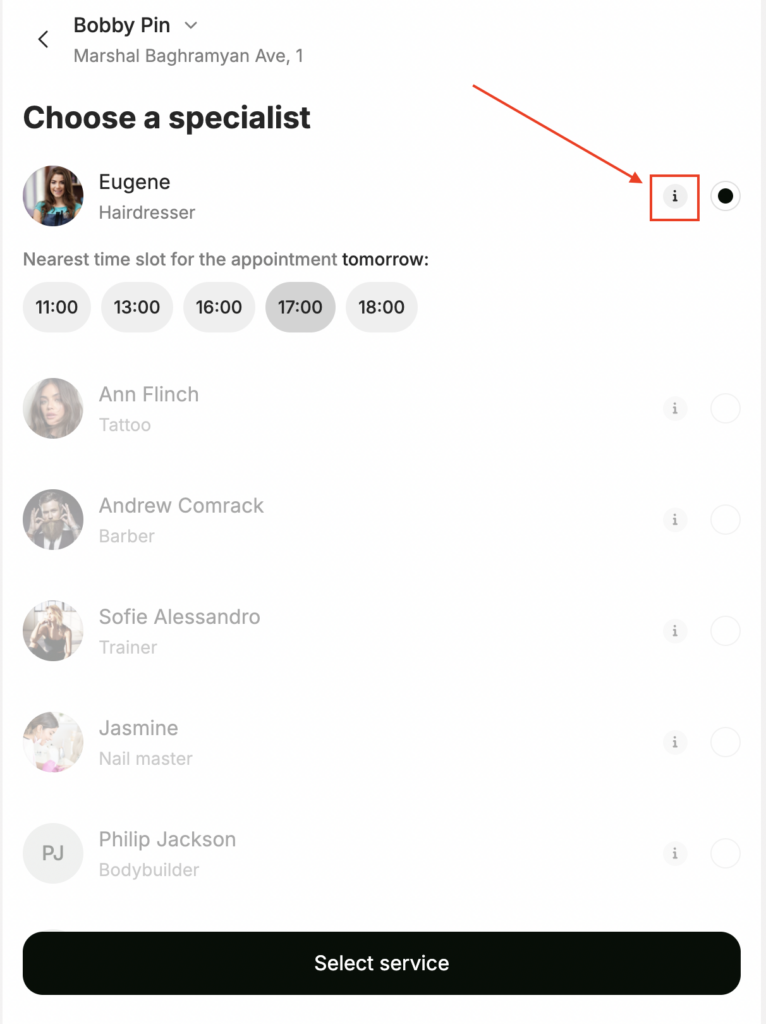Pick Jasmine's radio button
This screenshot has height=1024, width=766.
725,743
